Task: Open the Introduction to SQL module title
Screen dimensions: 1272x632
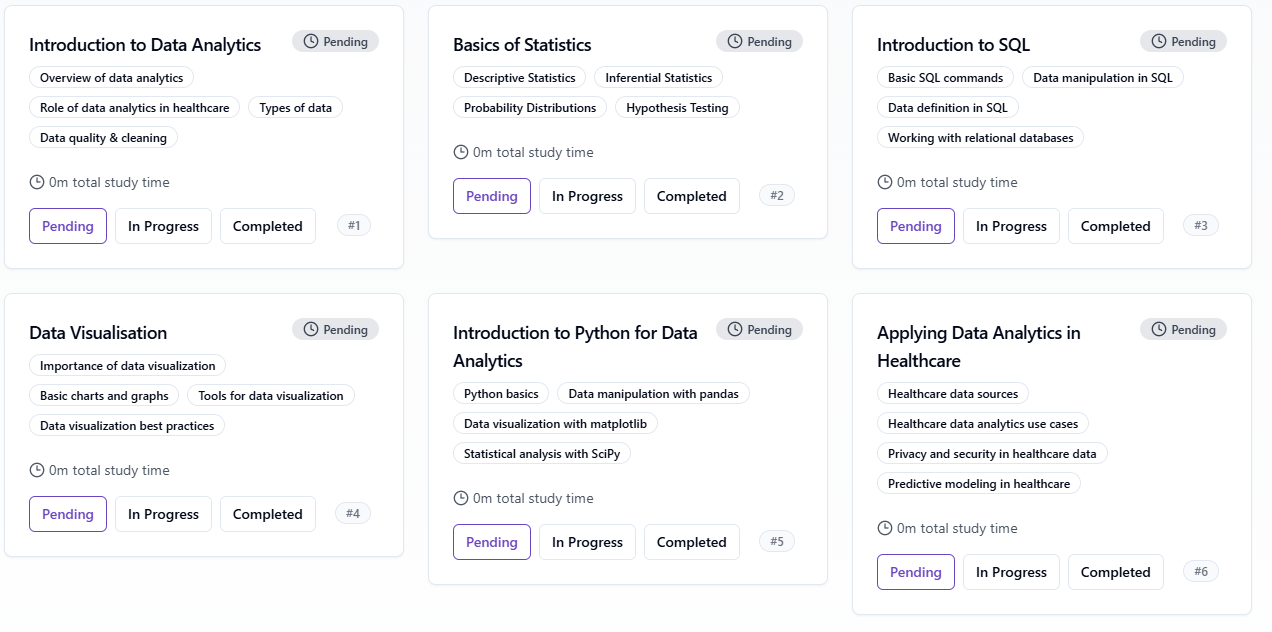Action: (x=953, y=45)
